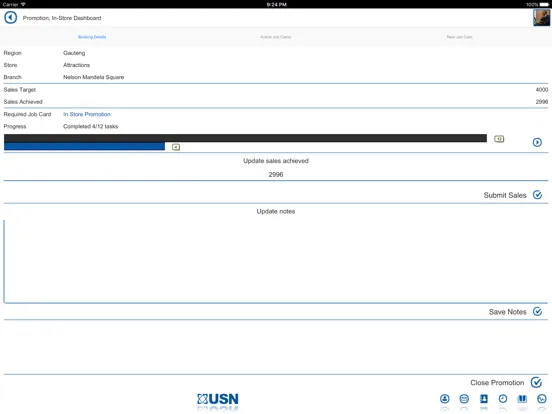Tap the battery indicator in status bar
Image resolution: width=552 pixels, height=414 pixels.
(544, 4)
